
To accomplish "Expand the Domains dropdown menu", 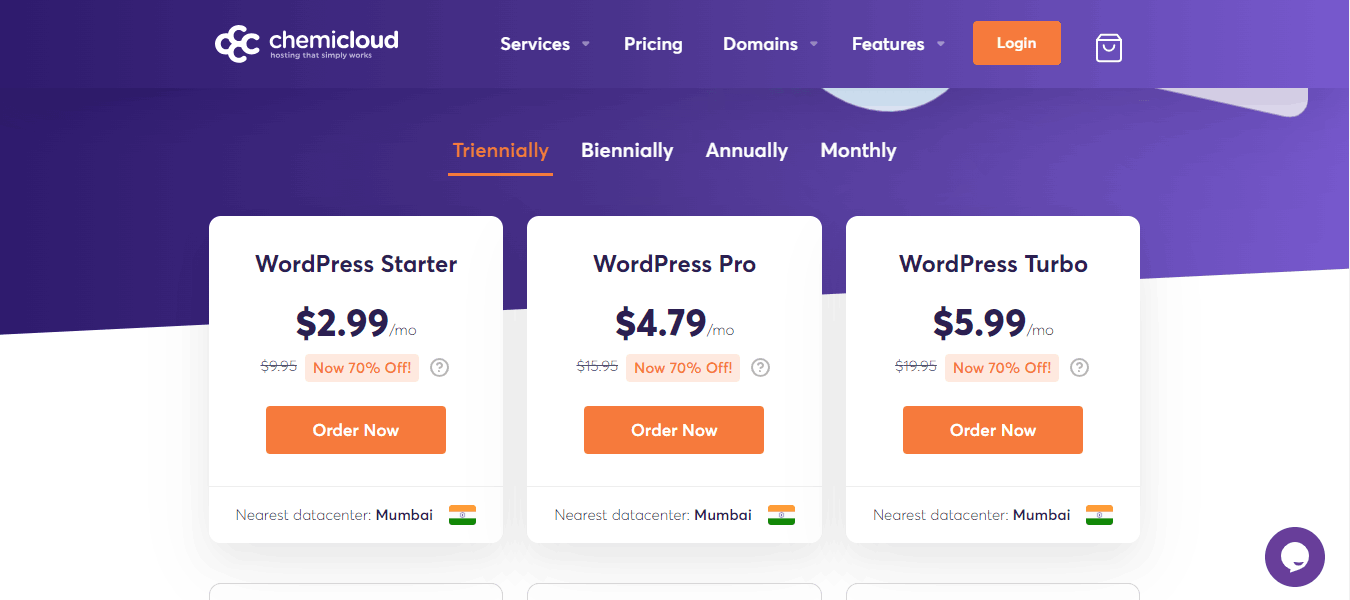I will 770,44.
